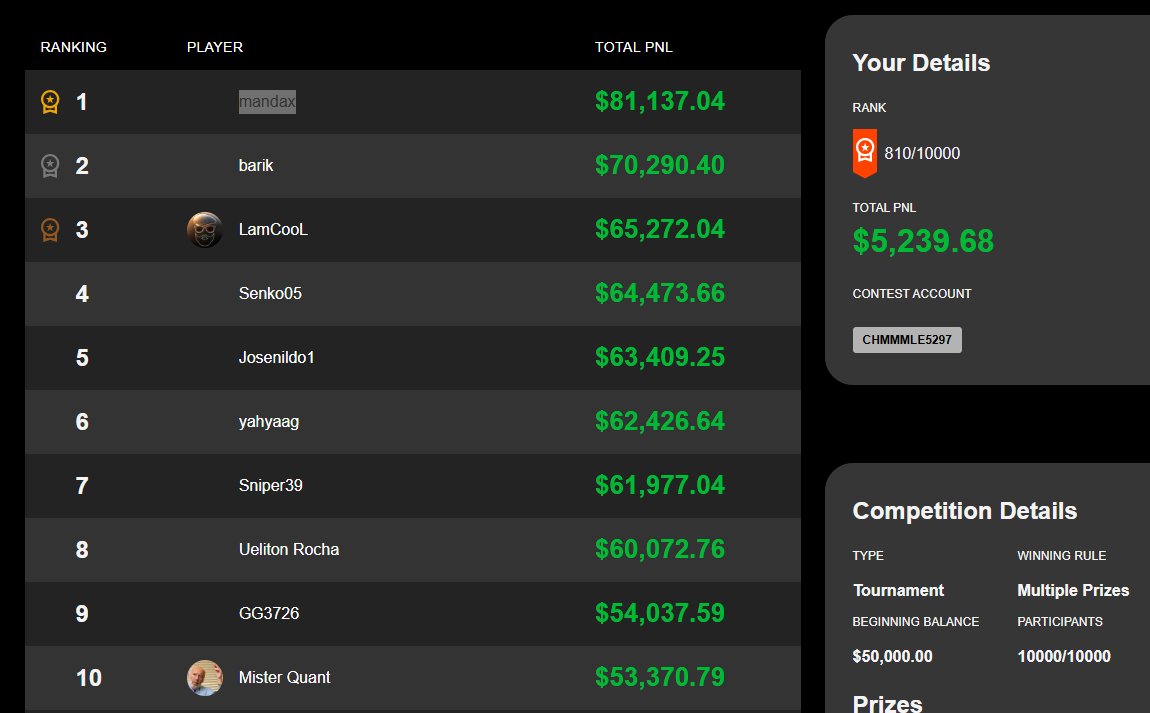Click the silver medal icon next to barik's rank
Image resolution: width=1150 pixels, height=713 pixels.
(50, 166)
